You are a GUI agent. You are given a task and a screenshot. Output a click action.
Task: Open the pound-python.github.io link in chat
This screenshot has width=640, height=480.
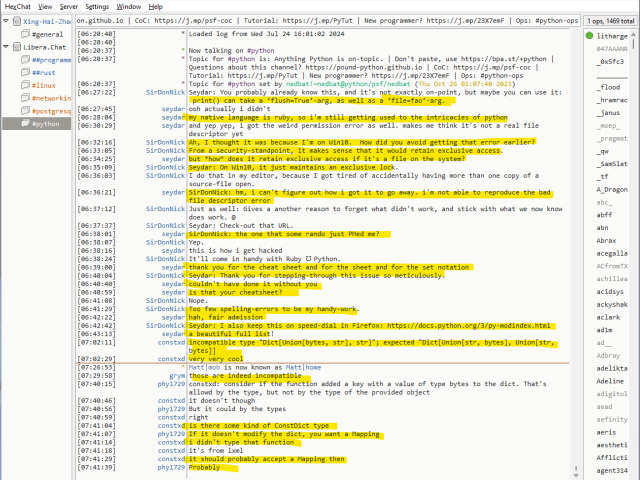tap(364, 67)
